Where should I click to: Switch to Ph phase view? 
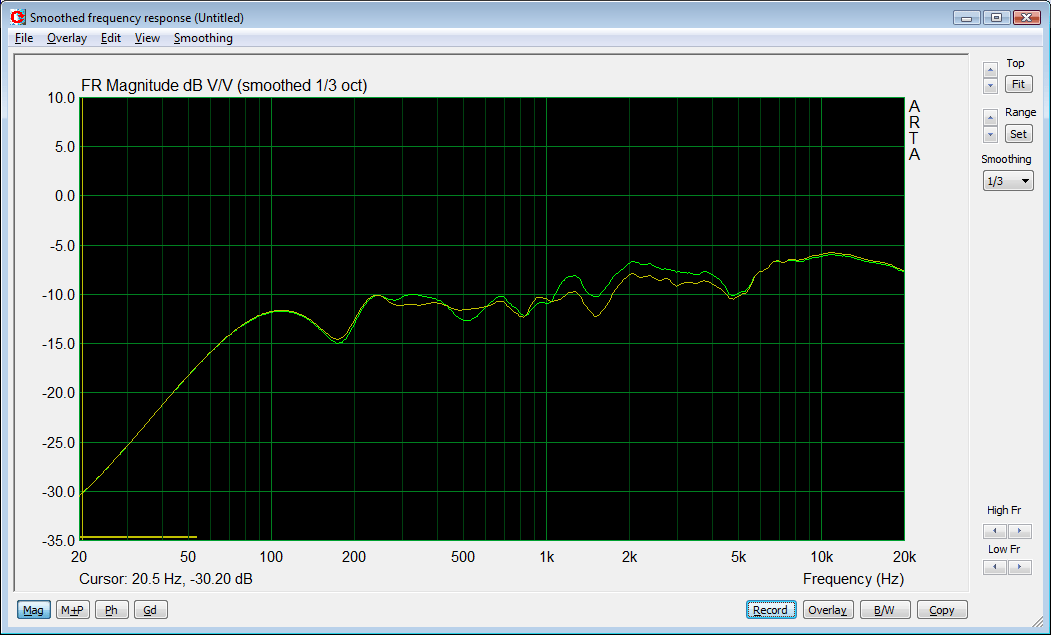(111, 610)
